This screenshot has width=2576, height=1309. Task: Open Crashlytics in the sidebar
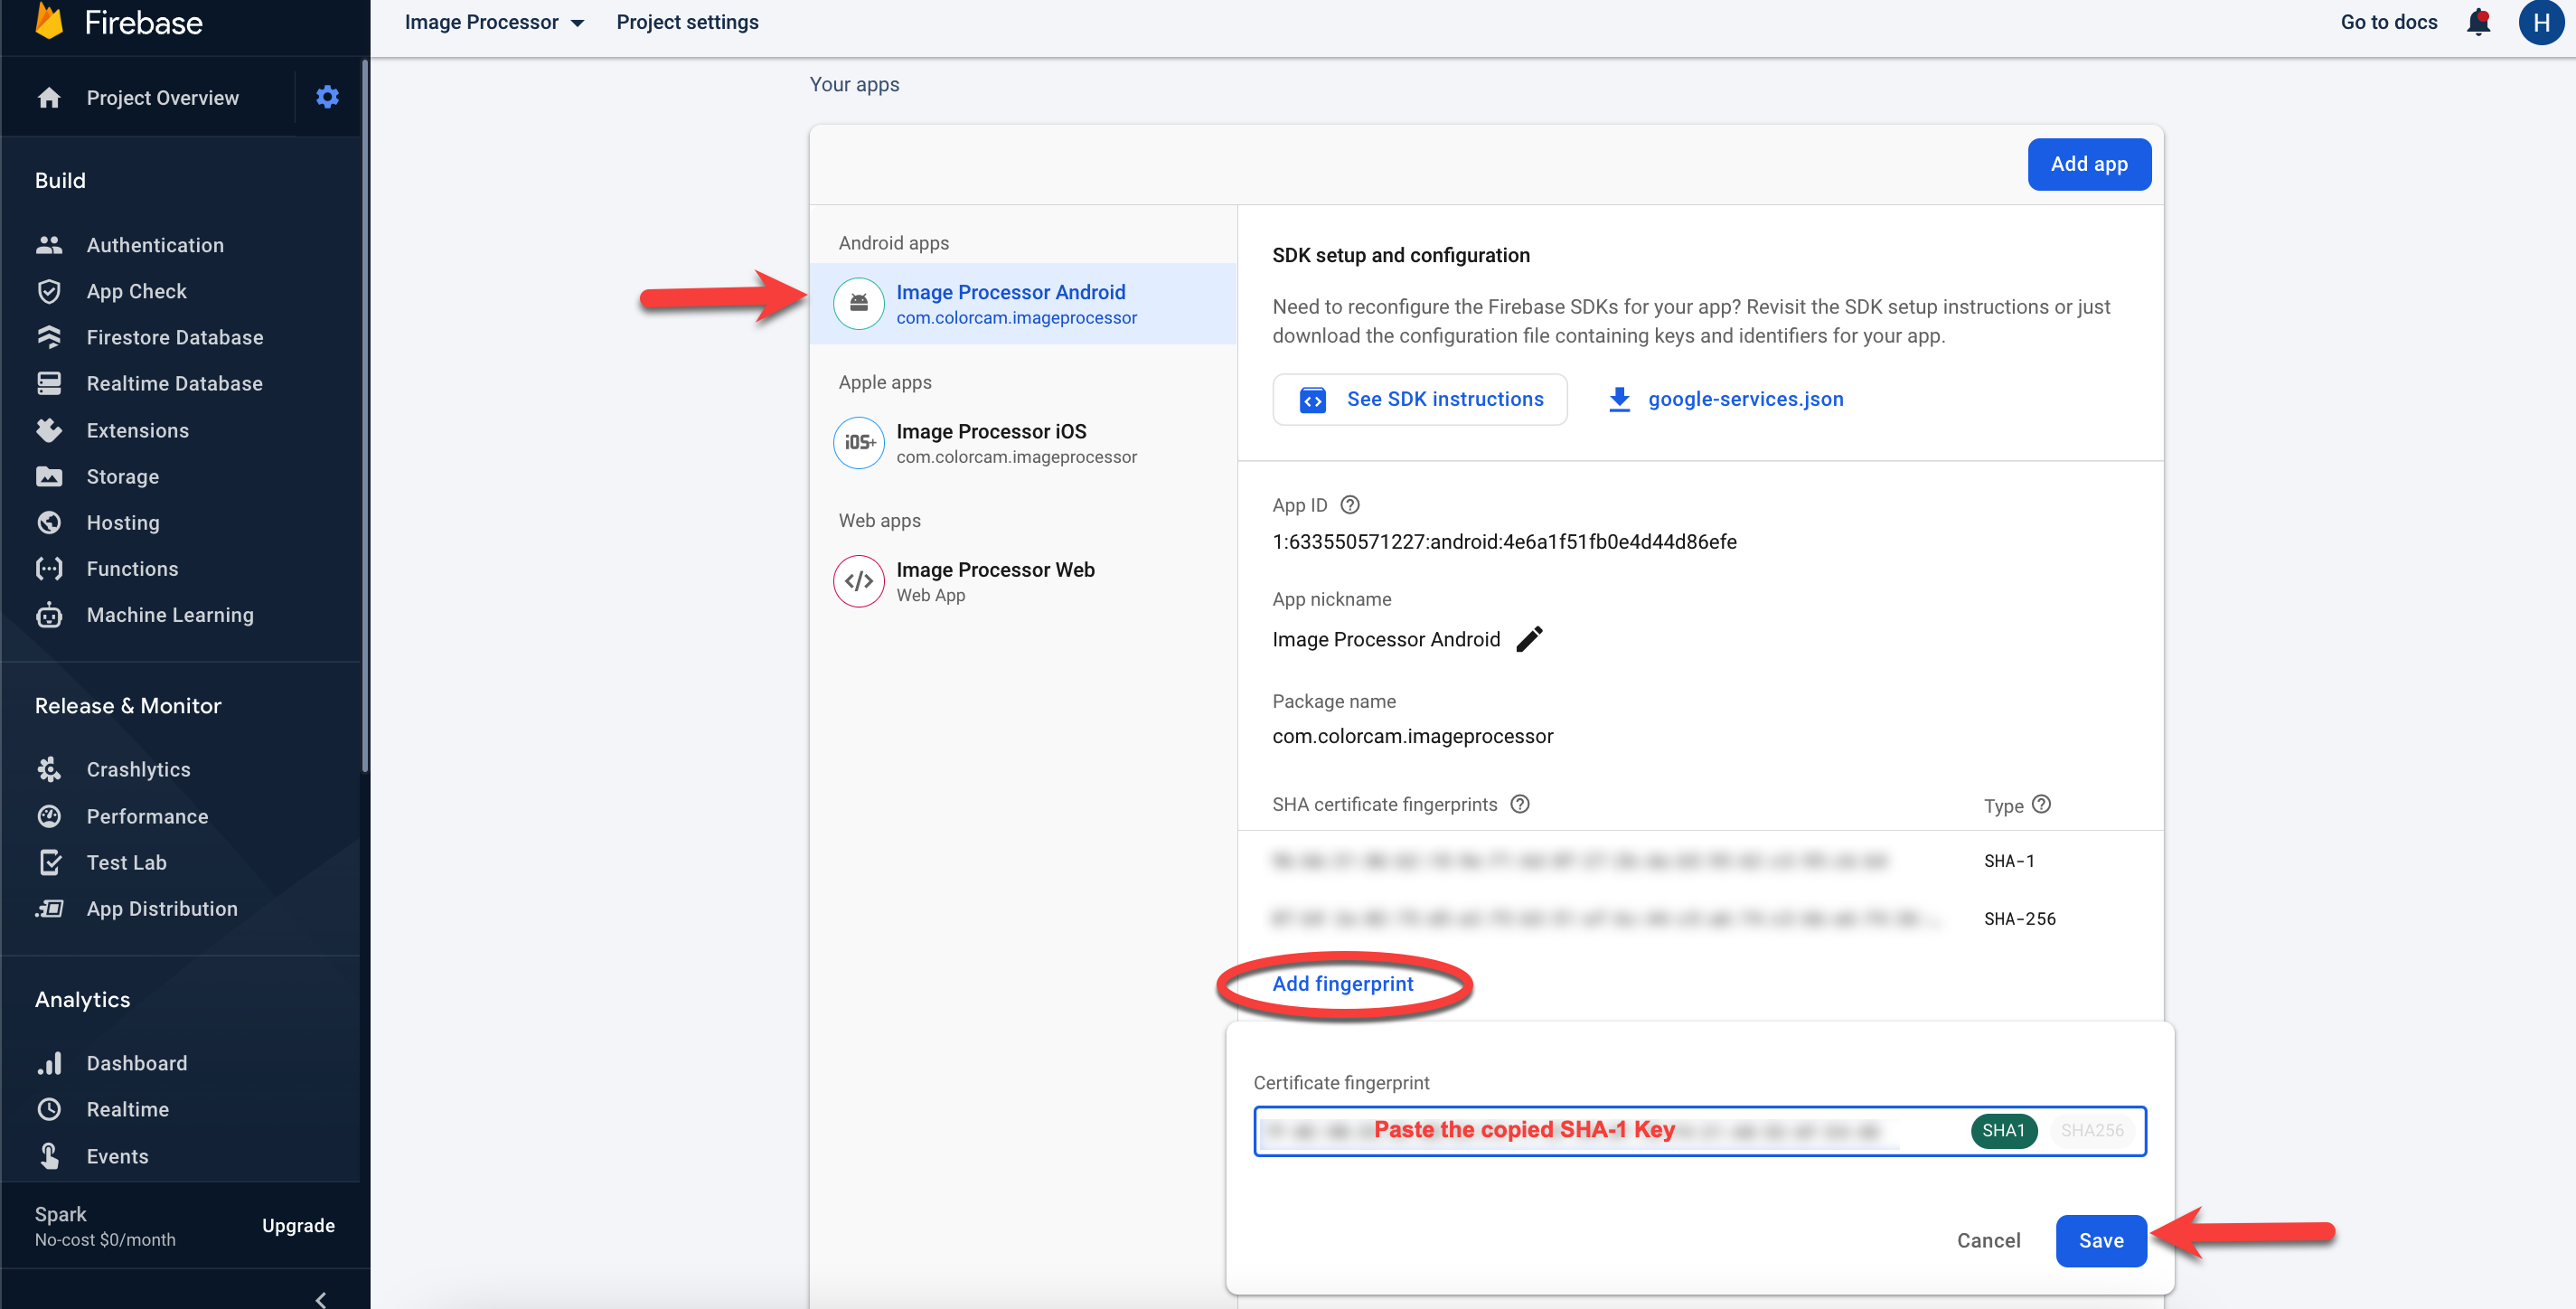138,769
